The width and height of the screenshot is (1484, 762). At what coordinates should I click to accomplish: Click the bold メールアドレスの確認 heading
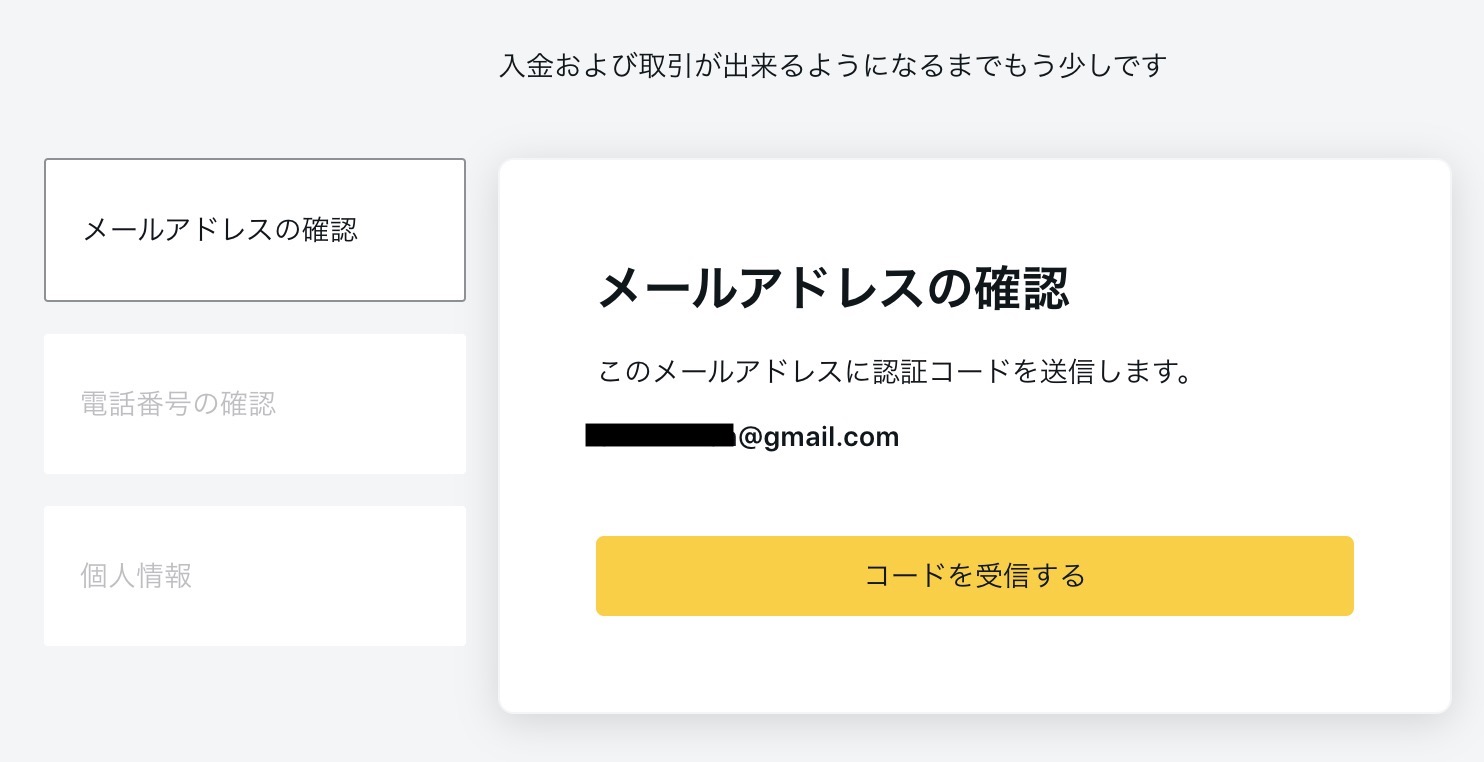833,290
